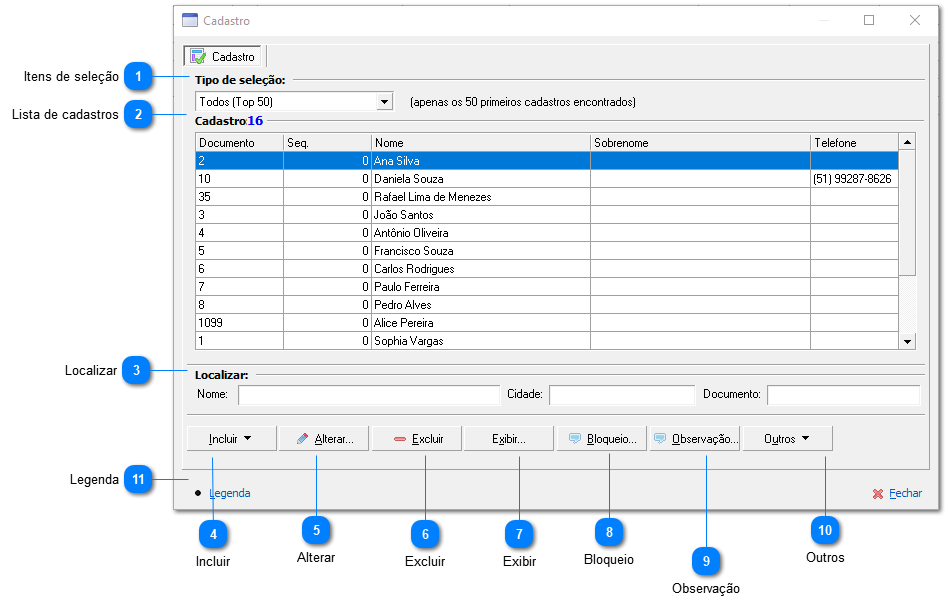The image size is (948, 612).
Task: Select the Francisco Souza row
Action: 547,251
